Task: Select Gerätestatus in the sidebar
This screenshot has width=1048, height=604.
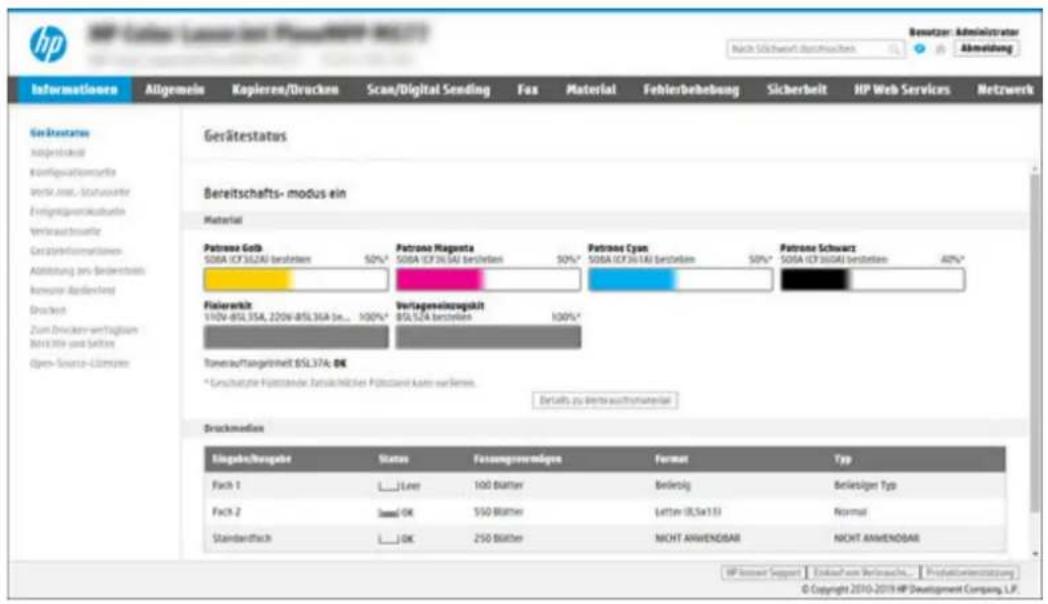Action: pyautogui.click(x=59, y=133)
